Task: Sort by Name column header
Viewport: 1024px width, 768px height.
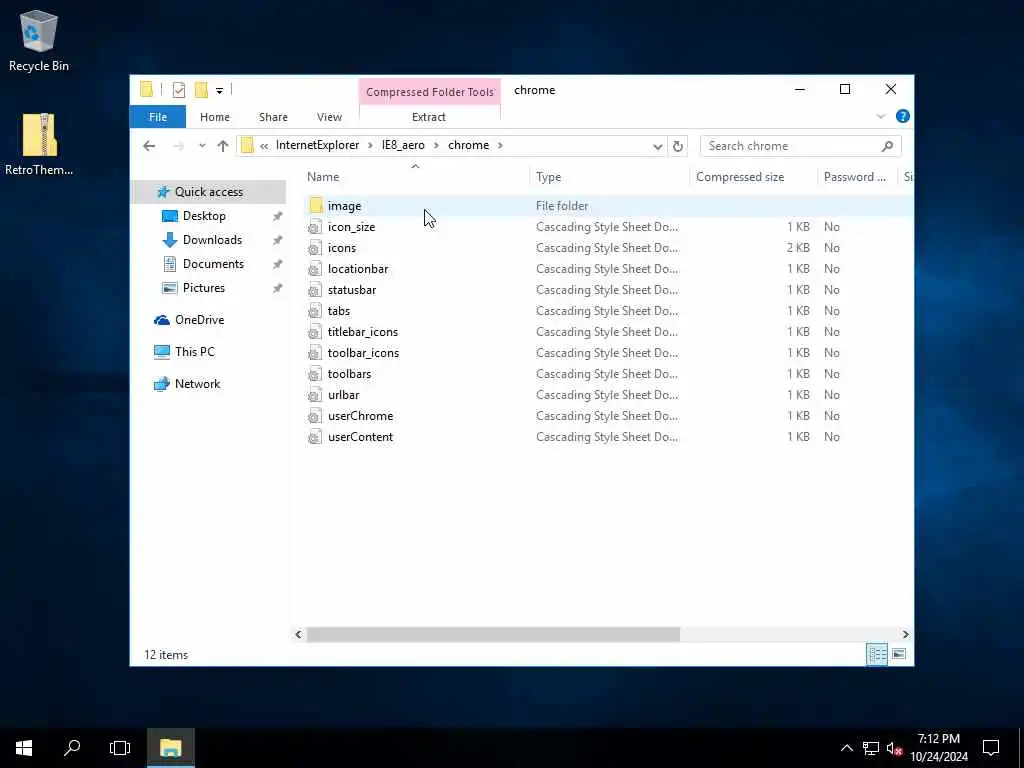Action: [x=417, y=177]
